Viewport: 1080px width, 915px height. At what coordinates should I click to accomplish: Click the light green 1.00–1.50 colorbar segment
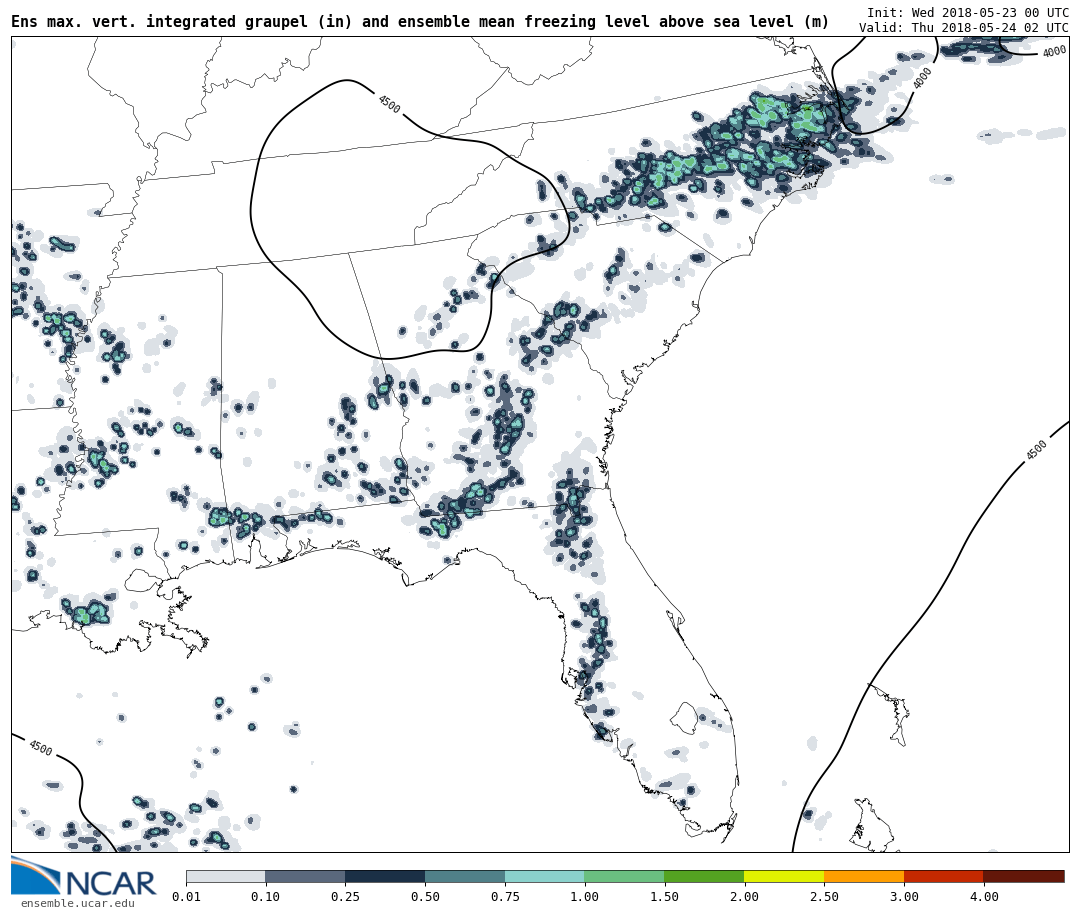(624, 876)
